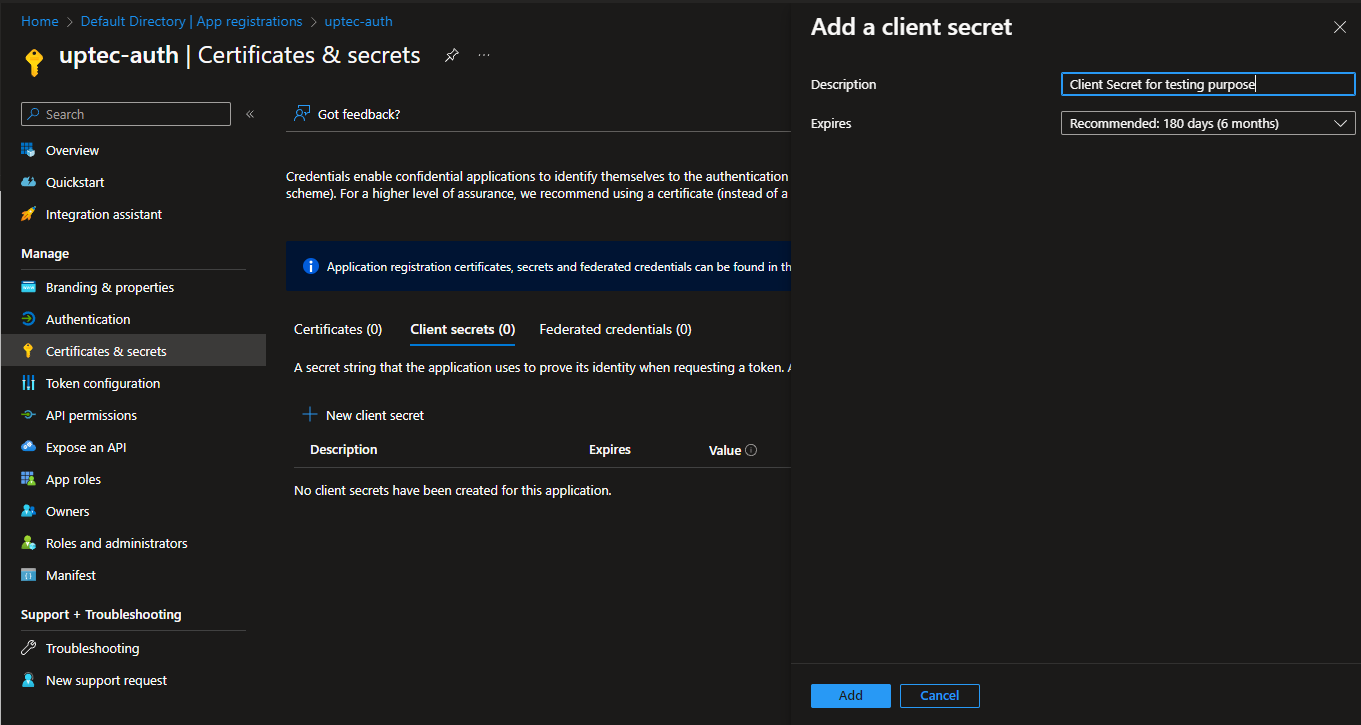Expand the Expires dropdown

(x=1207, y=123)
